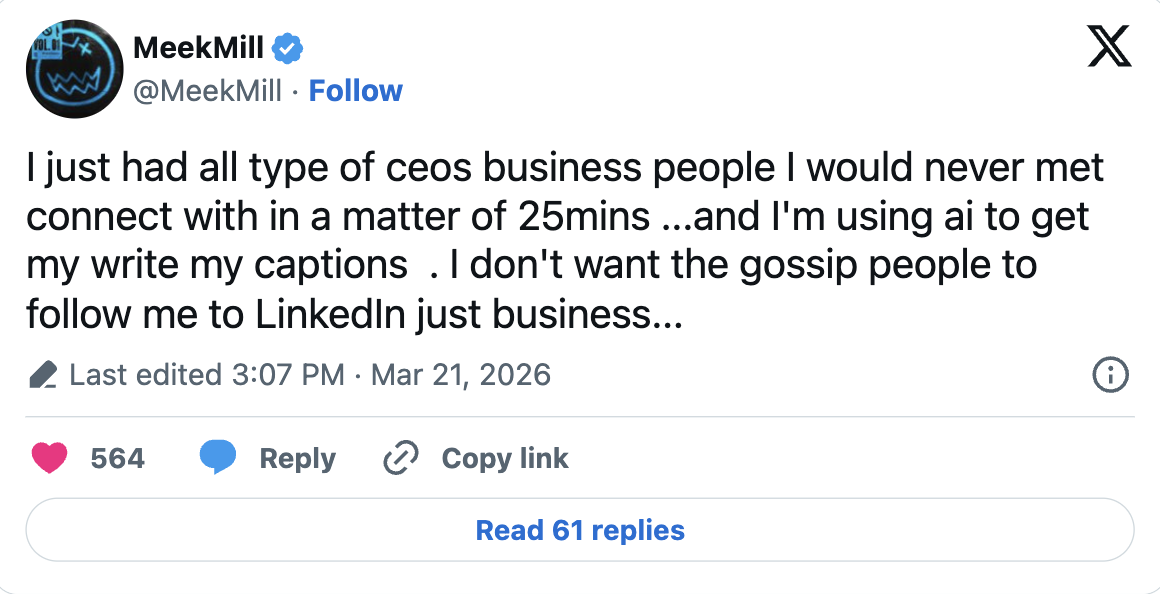
Task: Like the tweet with the heart icon
Action: pyautogui.click(x=49, y=458)
